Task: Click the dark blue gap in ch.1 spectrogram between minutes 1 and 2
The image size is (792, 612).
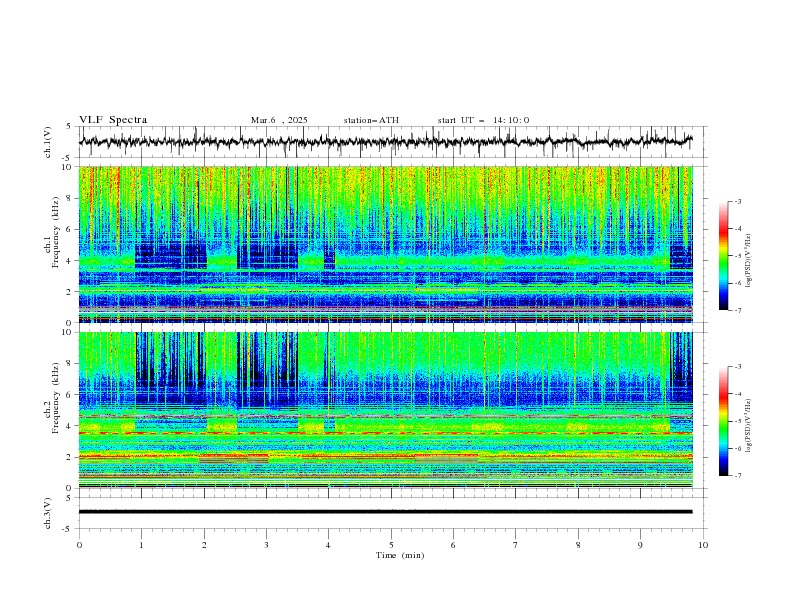Action: coord(171,256)
